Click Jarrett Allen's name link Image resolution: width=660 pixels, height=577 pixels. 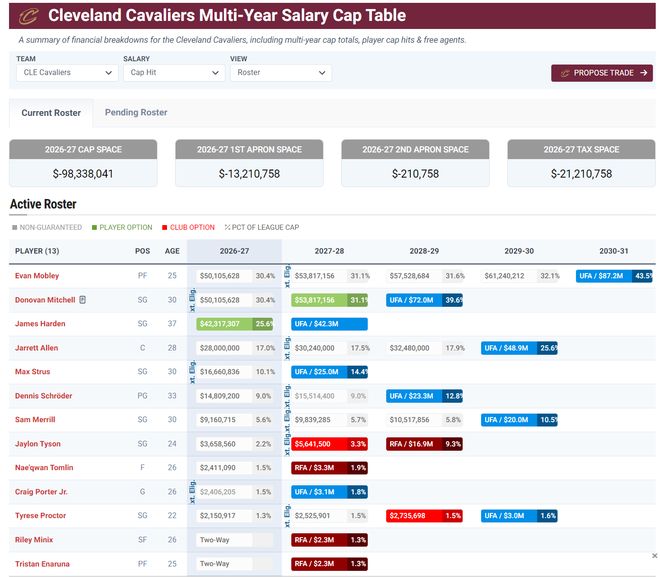pos(37,348)
